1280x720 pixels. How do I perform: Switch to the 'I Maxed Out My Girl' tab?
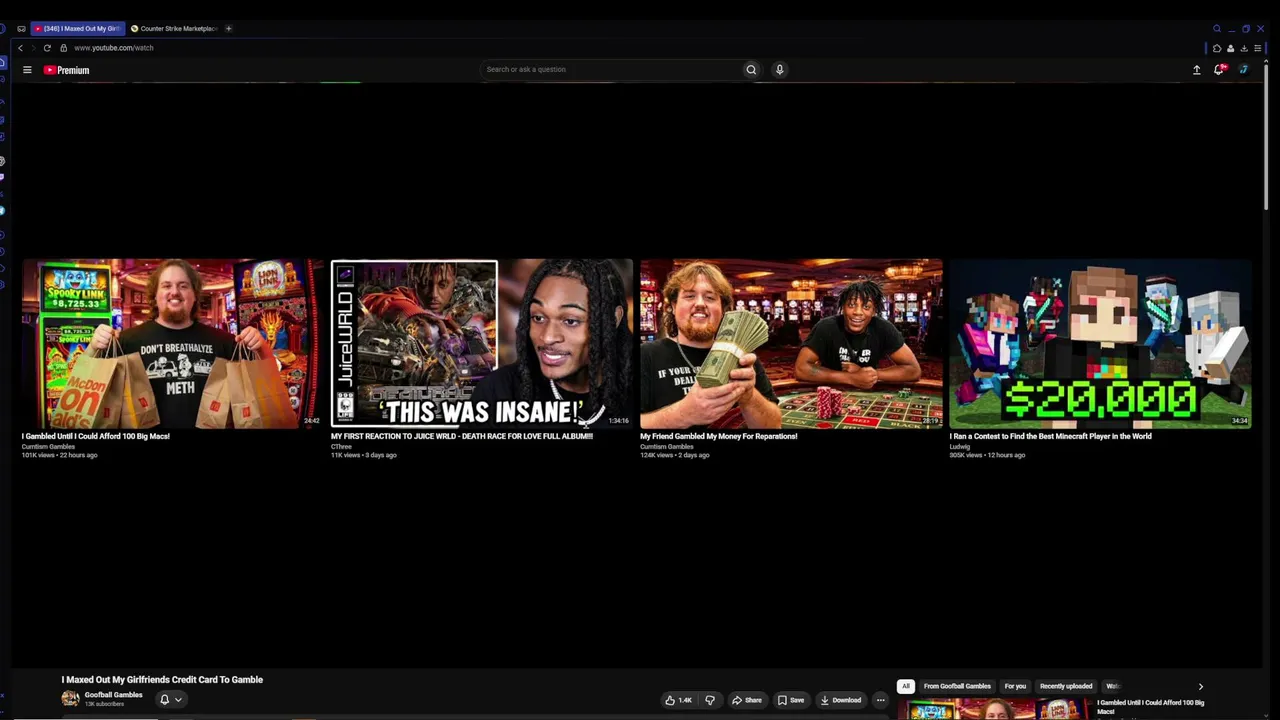click(x=76, y=28)
